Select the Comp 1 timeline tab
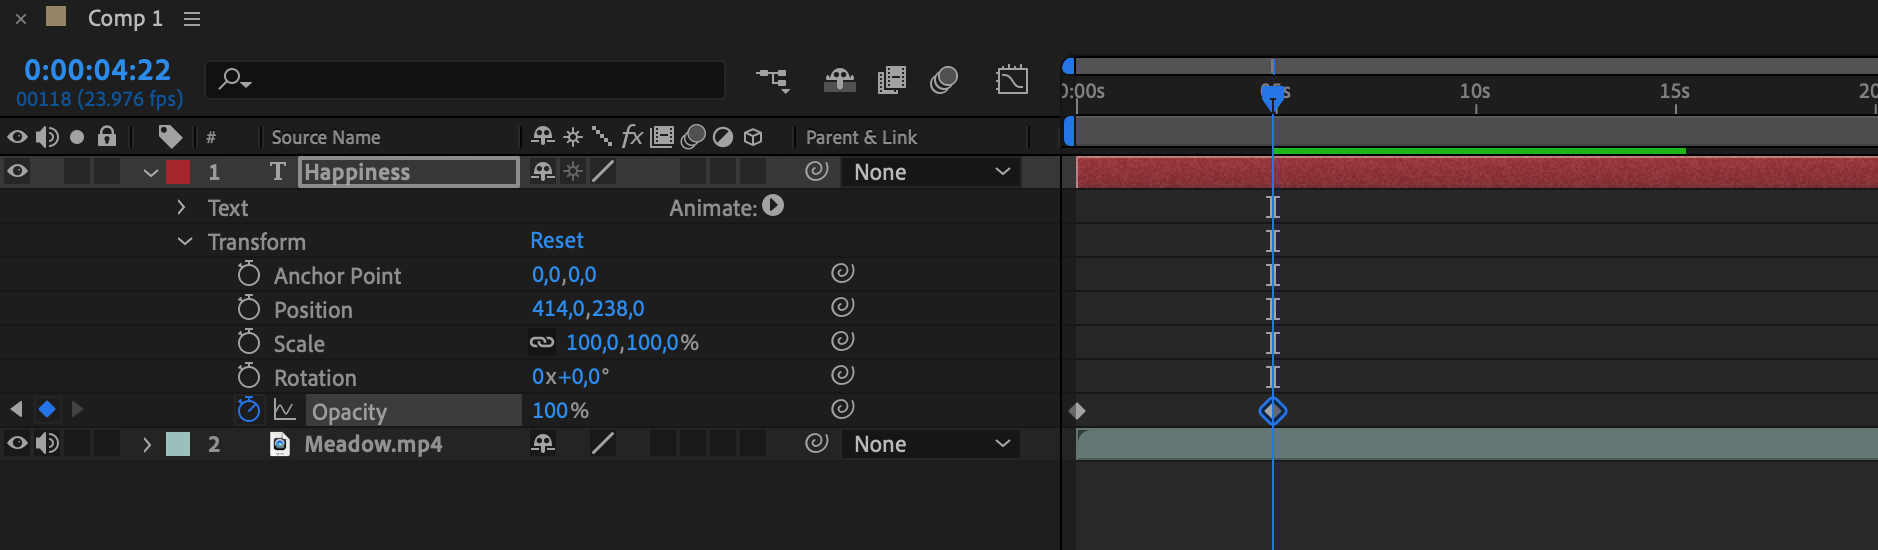The image size is (1878, 550). pyautogui.click(x=124, y=19)
